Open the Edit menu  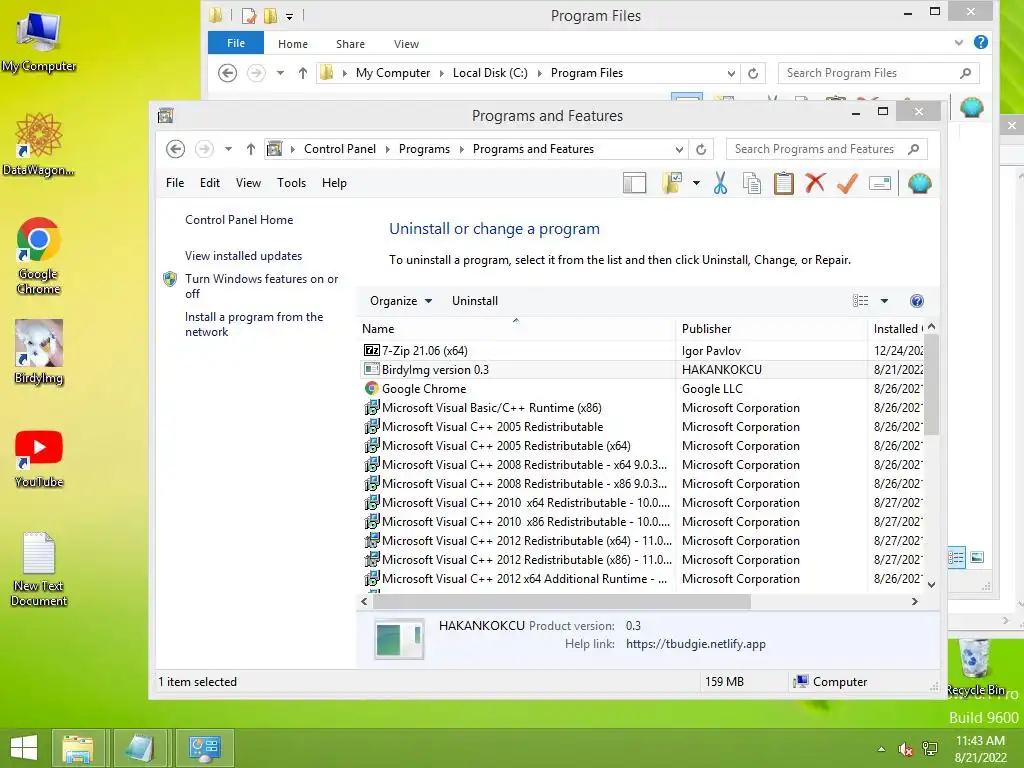click(210, 183)
